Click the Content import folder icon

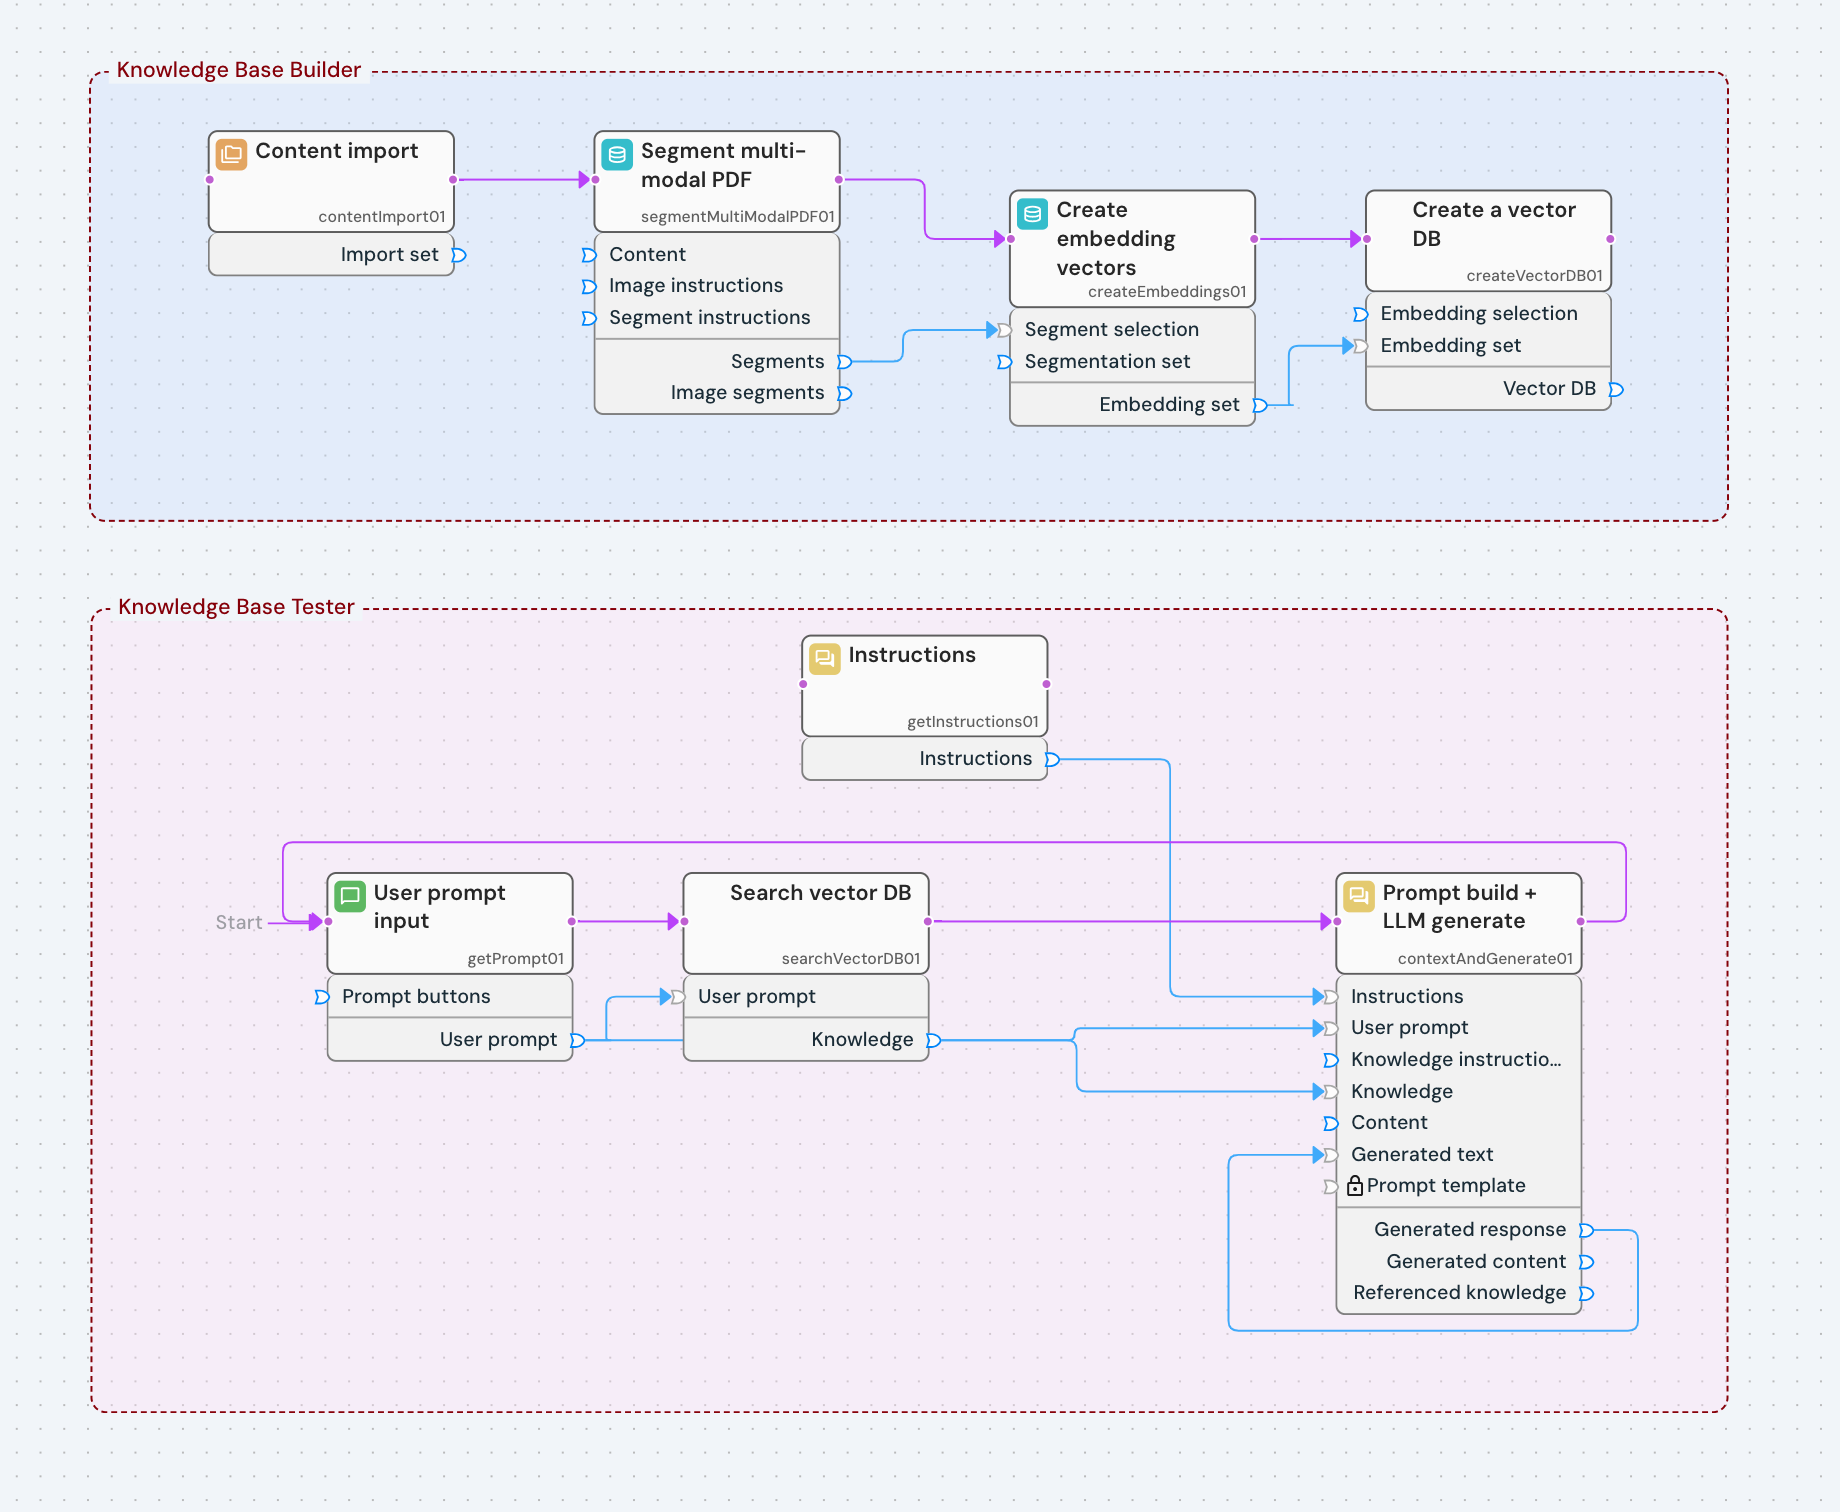[x=230, y=156]
